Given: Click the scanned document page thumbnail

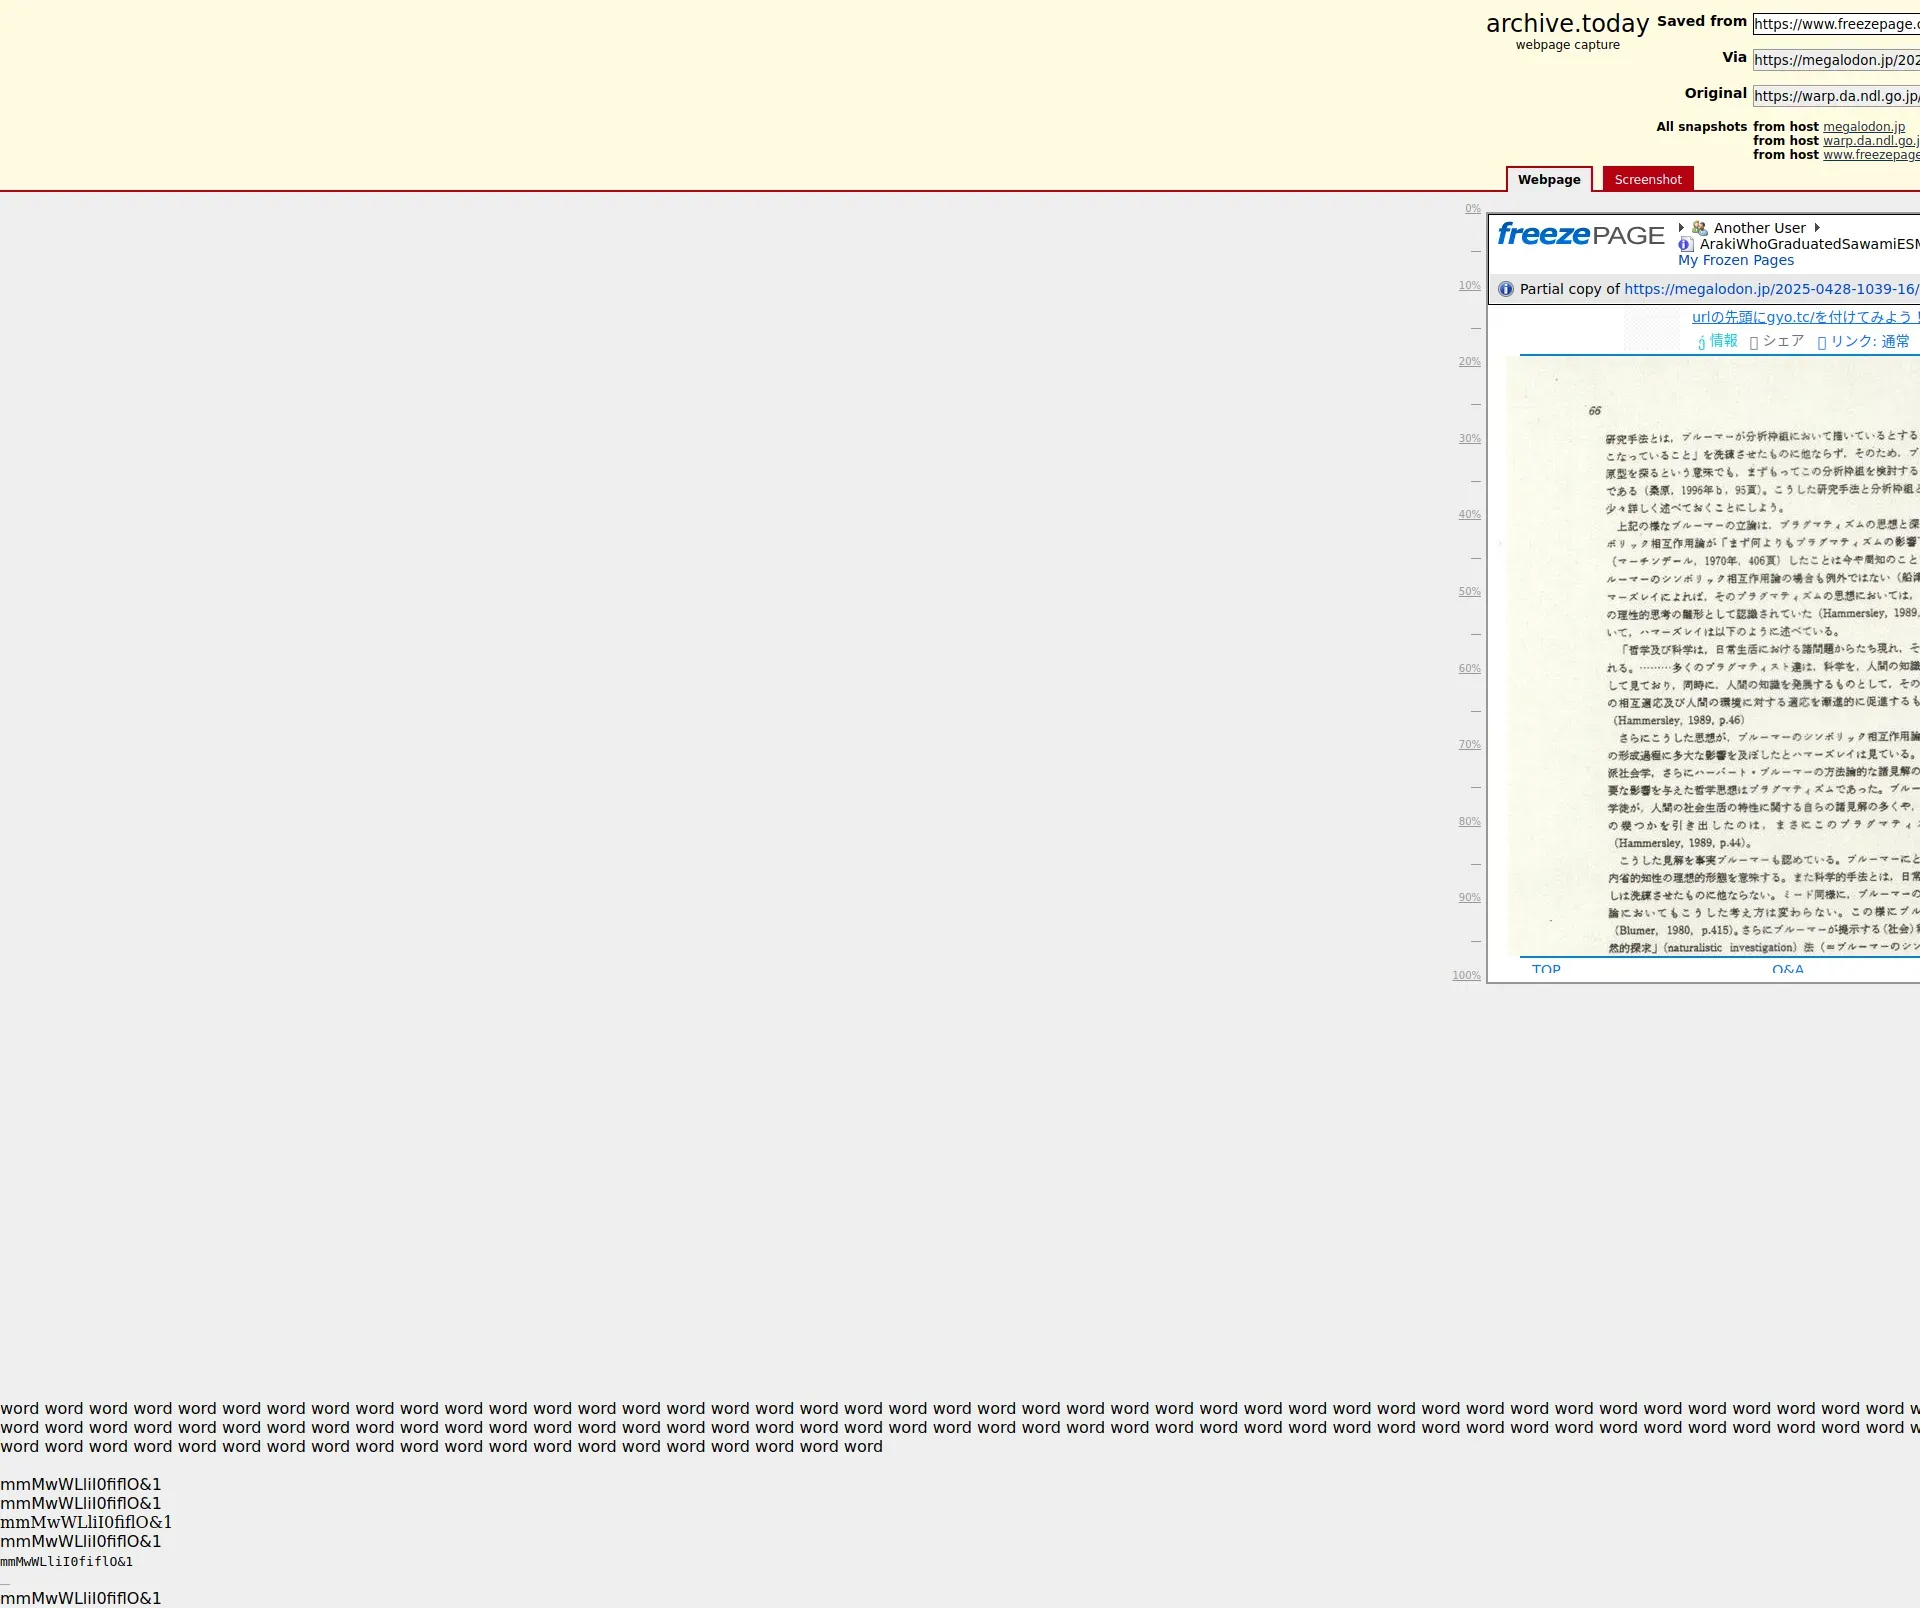Looking at the screenshot, I should (1715, 655).
